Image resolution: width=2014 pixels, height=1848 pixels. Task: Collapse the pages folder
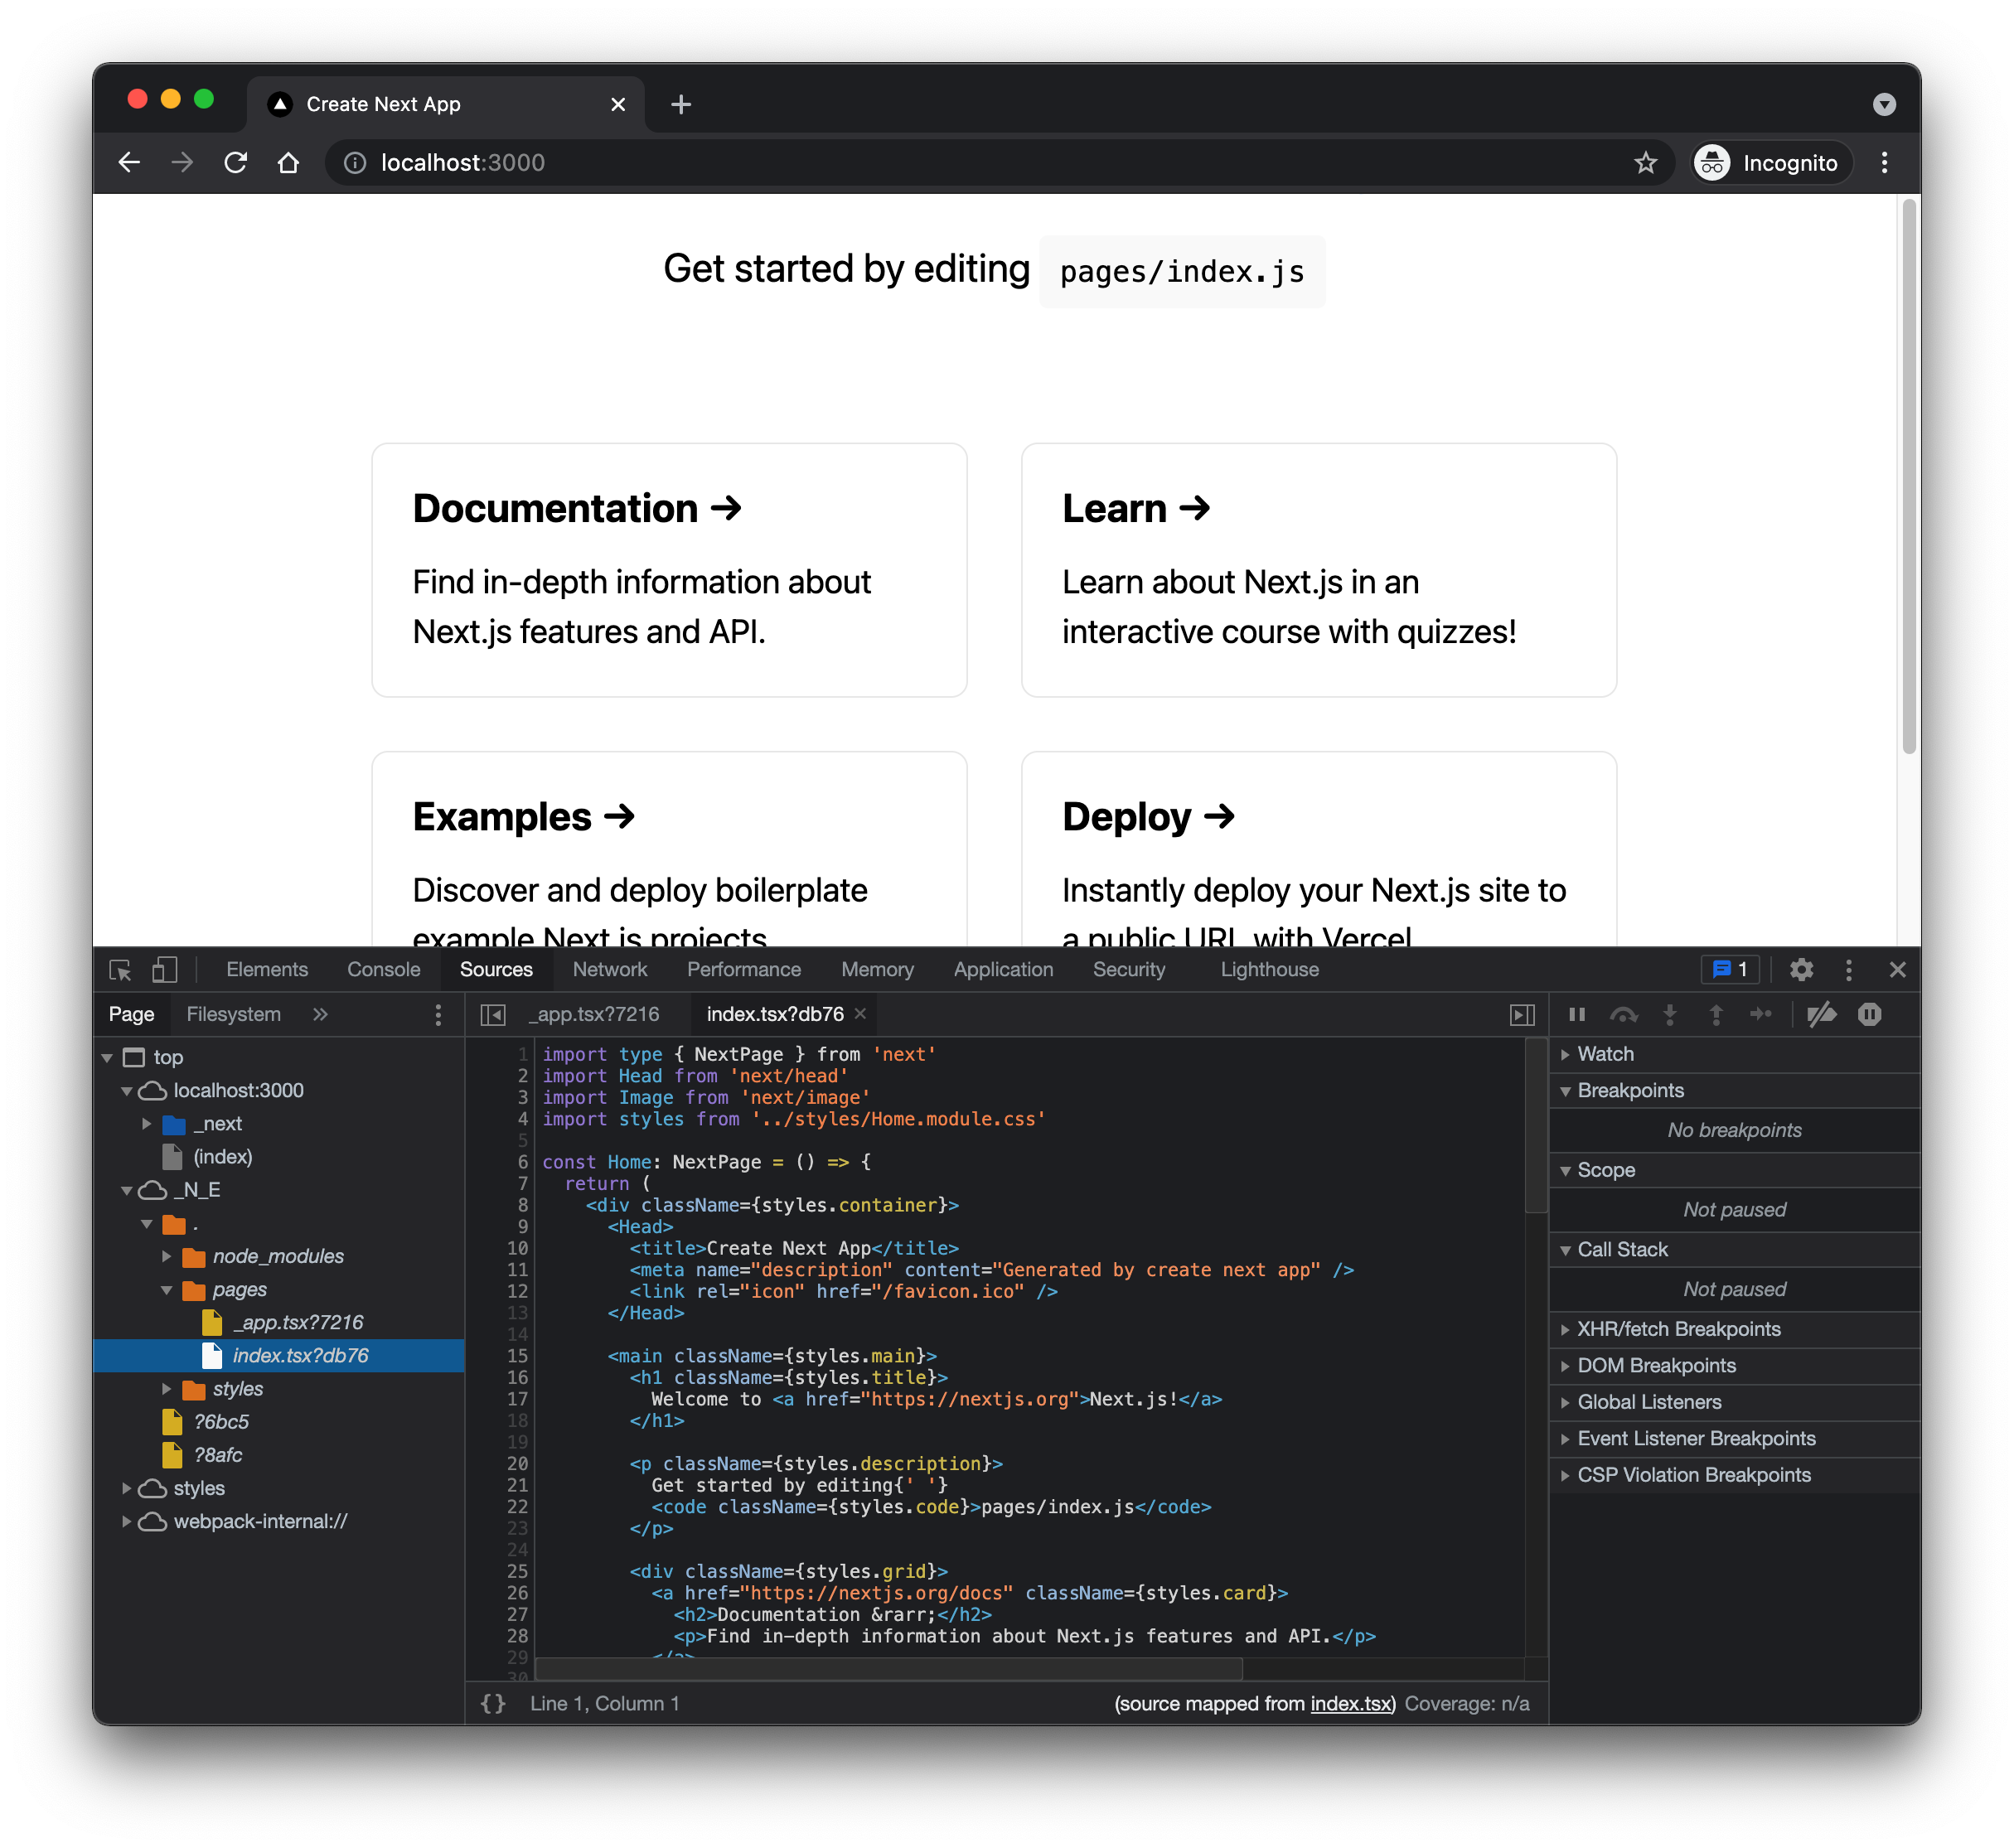(167, 1290)
